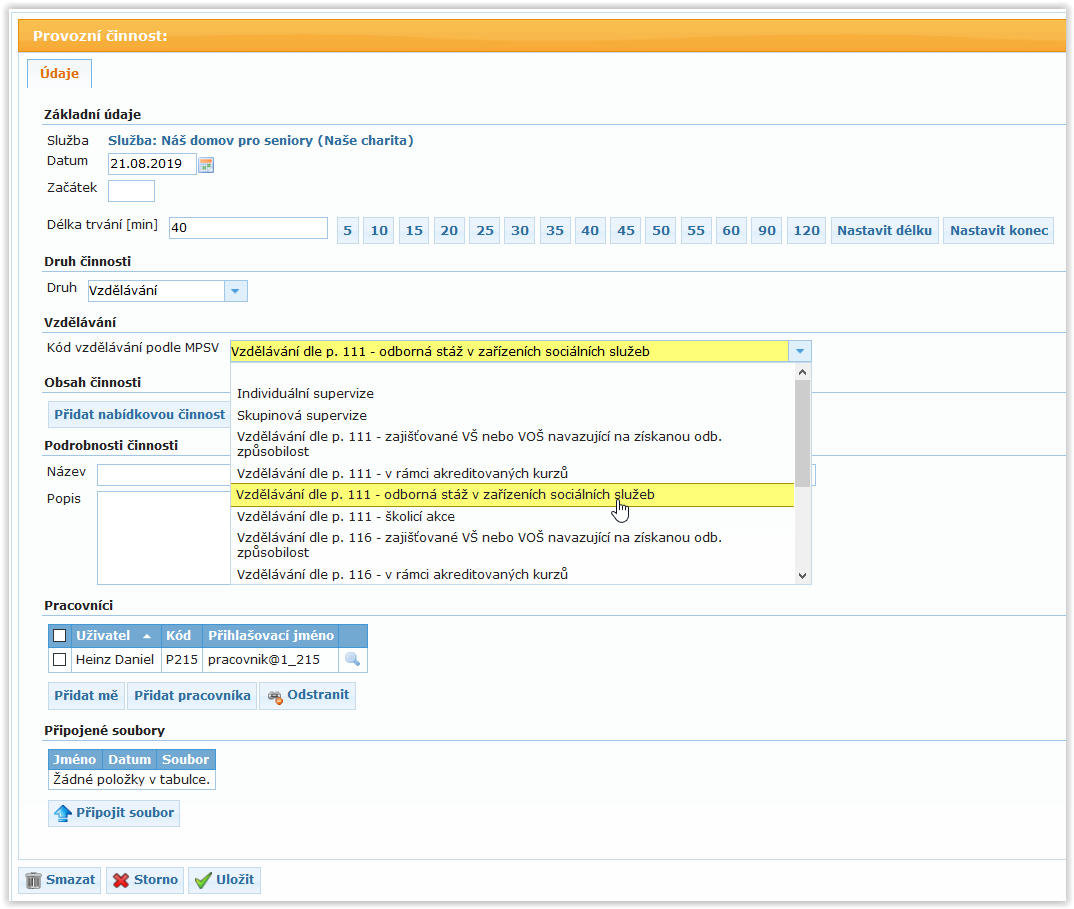Click the Jméno column header in files table
Image resolution: width=1074 pixels, height=909 pixels.
75,760
